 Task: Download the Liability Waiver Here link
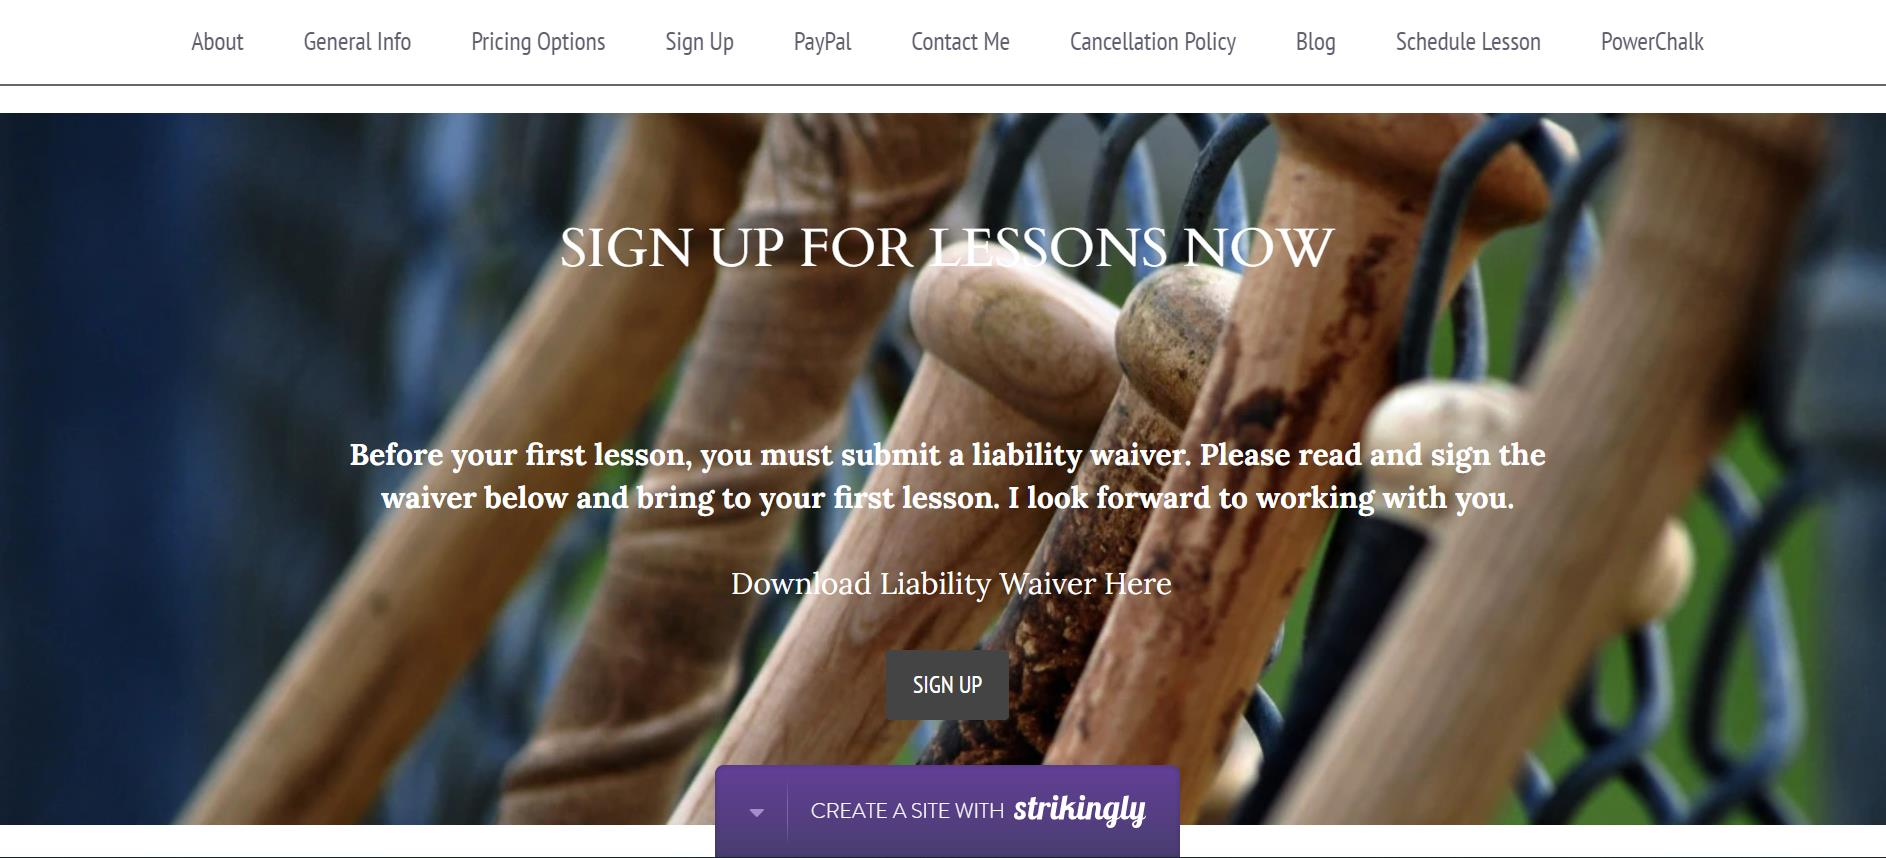coord(951,583)
